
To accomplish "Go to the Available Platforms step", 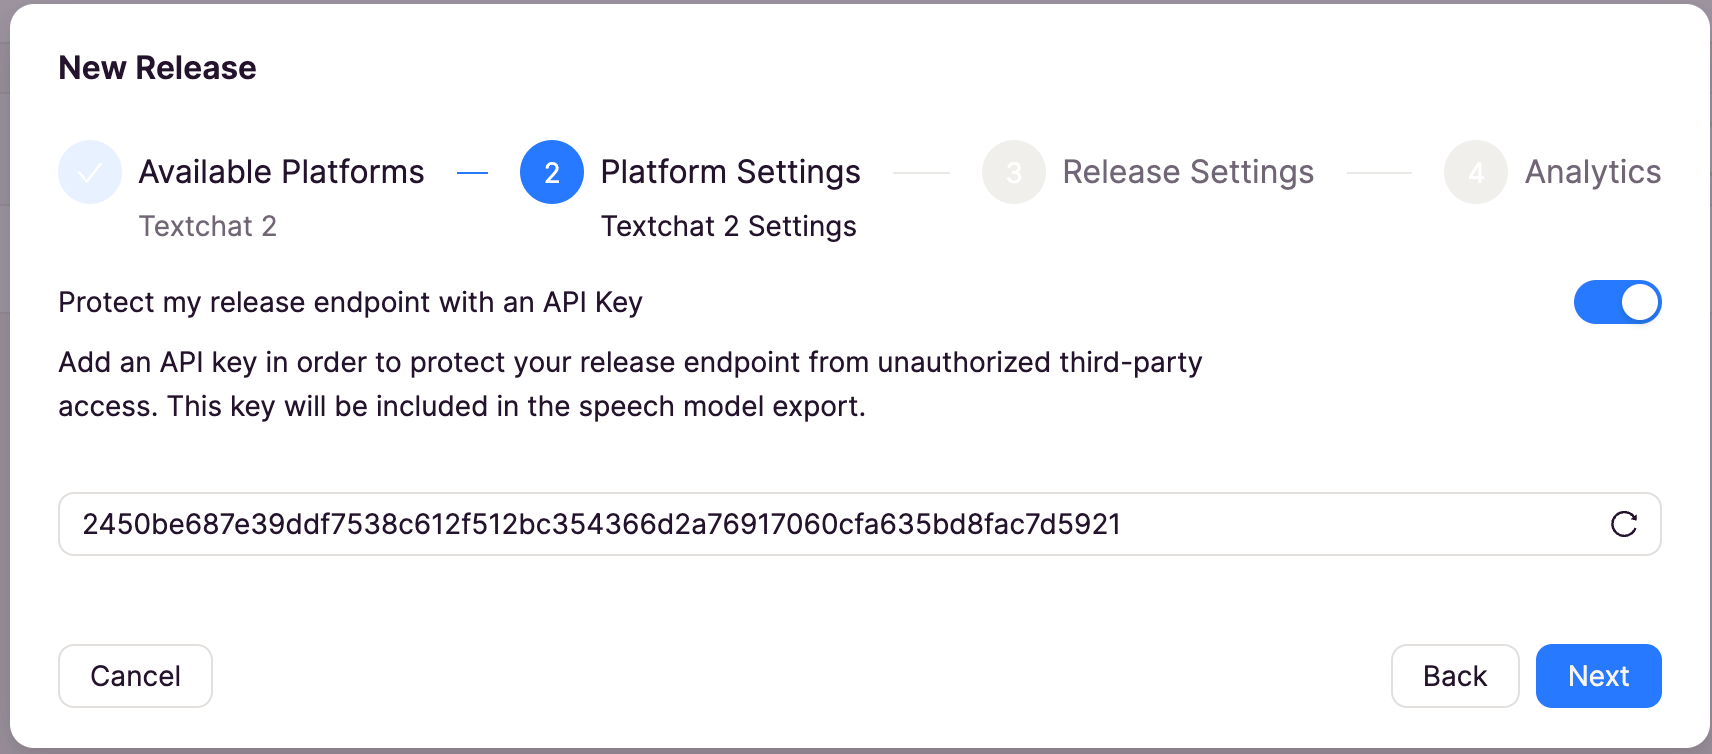I will coord(281,172).
